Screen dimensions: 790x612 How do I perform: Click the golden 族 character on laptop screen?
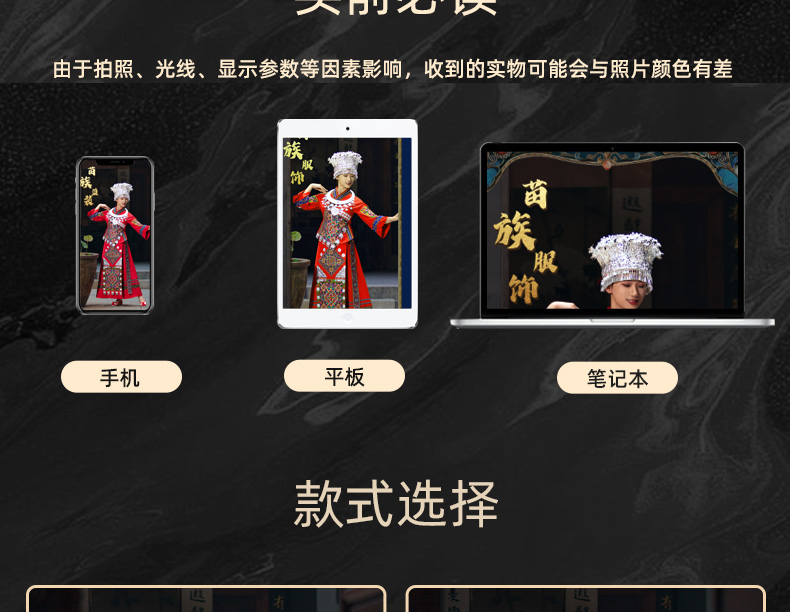[514, 230]
